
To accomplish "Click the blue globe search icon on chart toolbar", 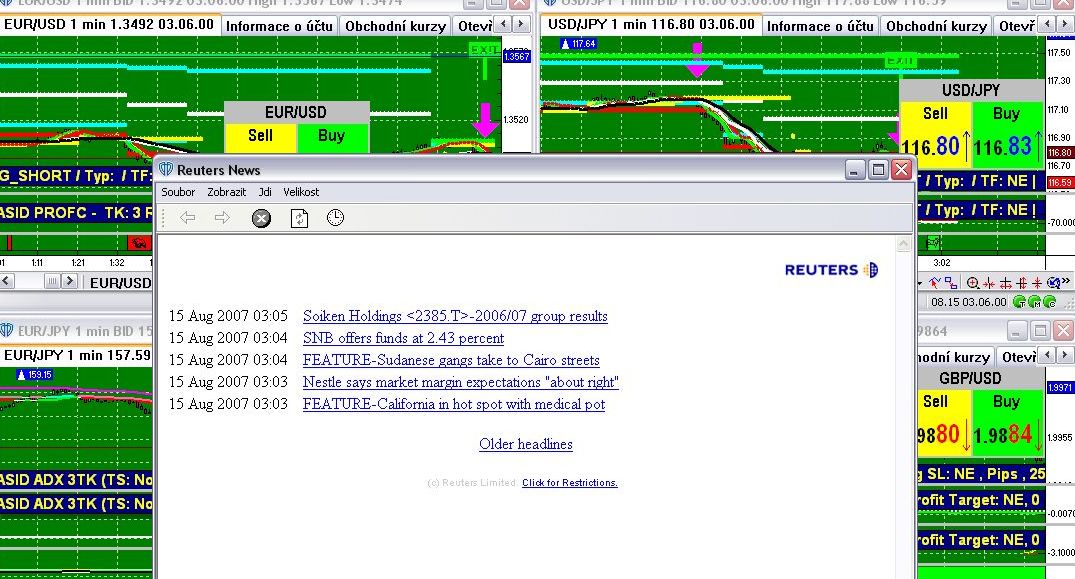I will tap(1054, 282).
